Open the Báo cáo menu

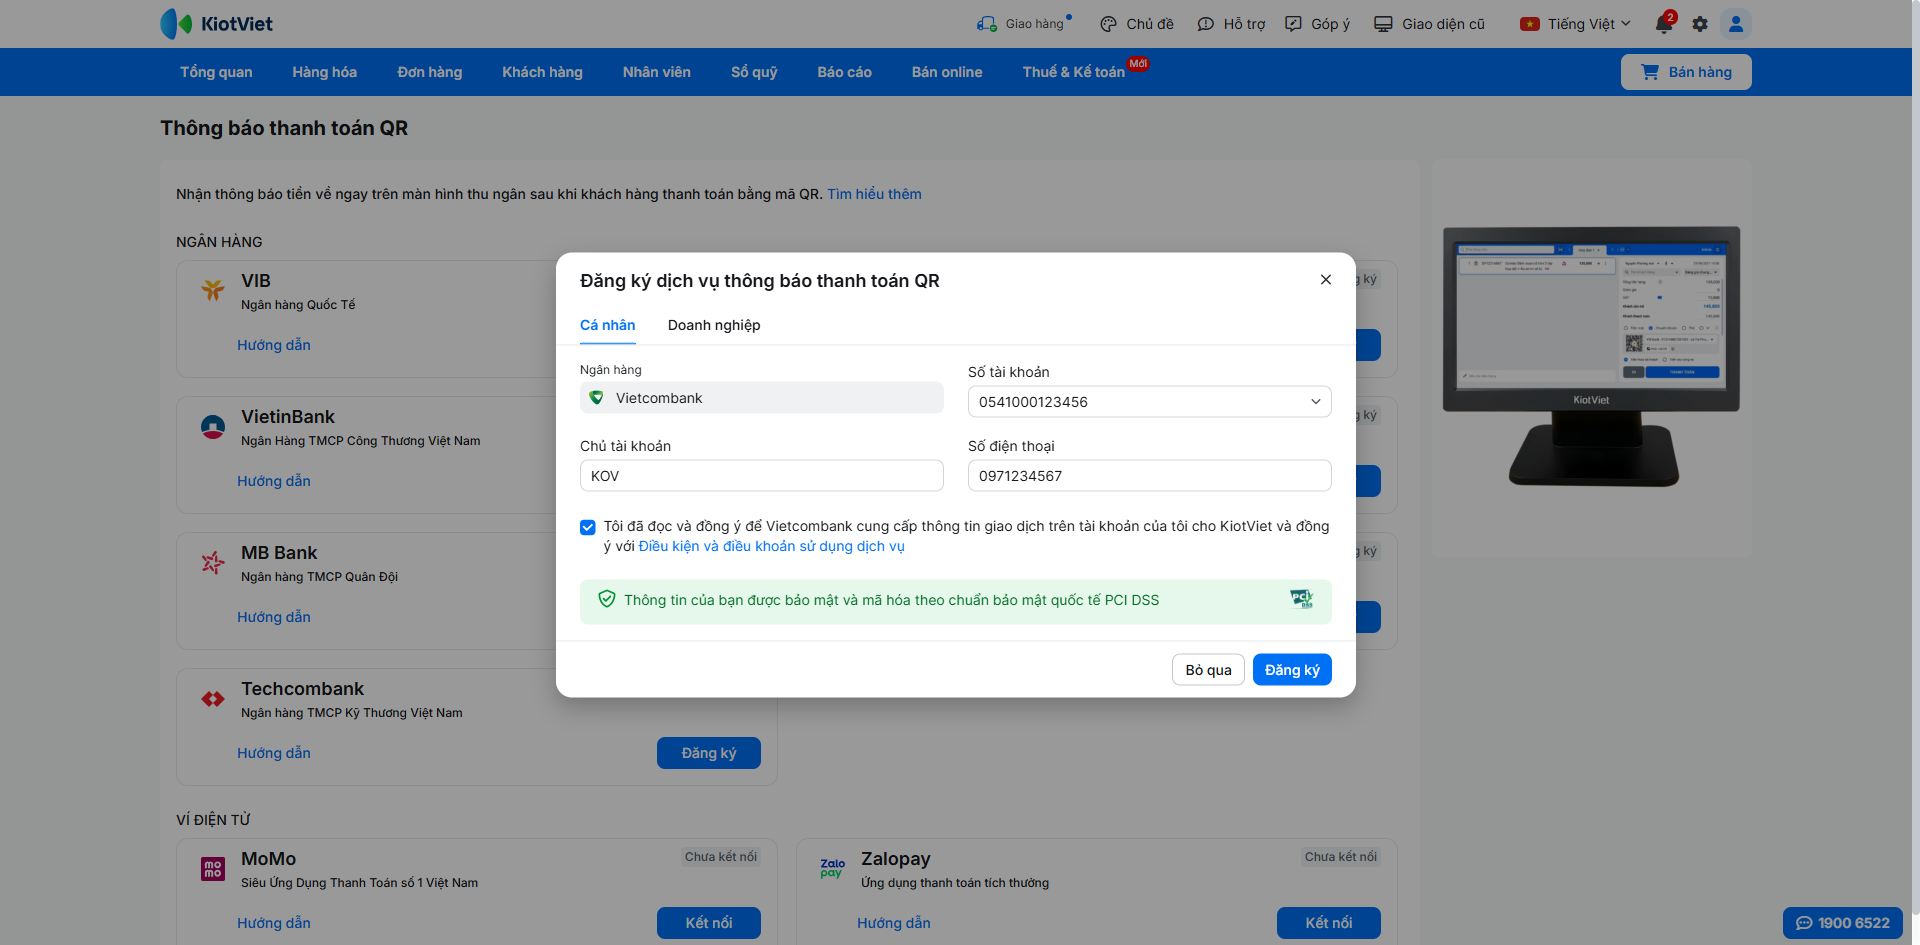(x=845, y=72)
